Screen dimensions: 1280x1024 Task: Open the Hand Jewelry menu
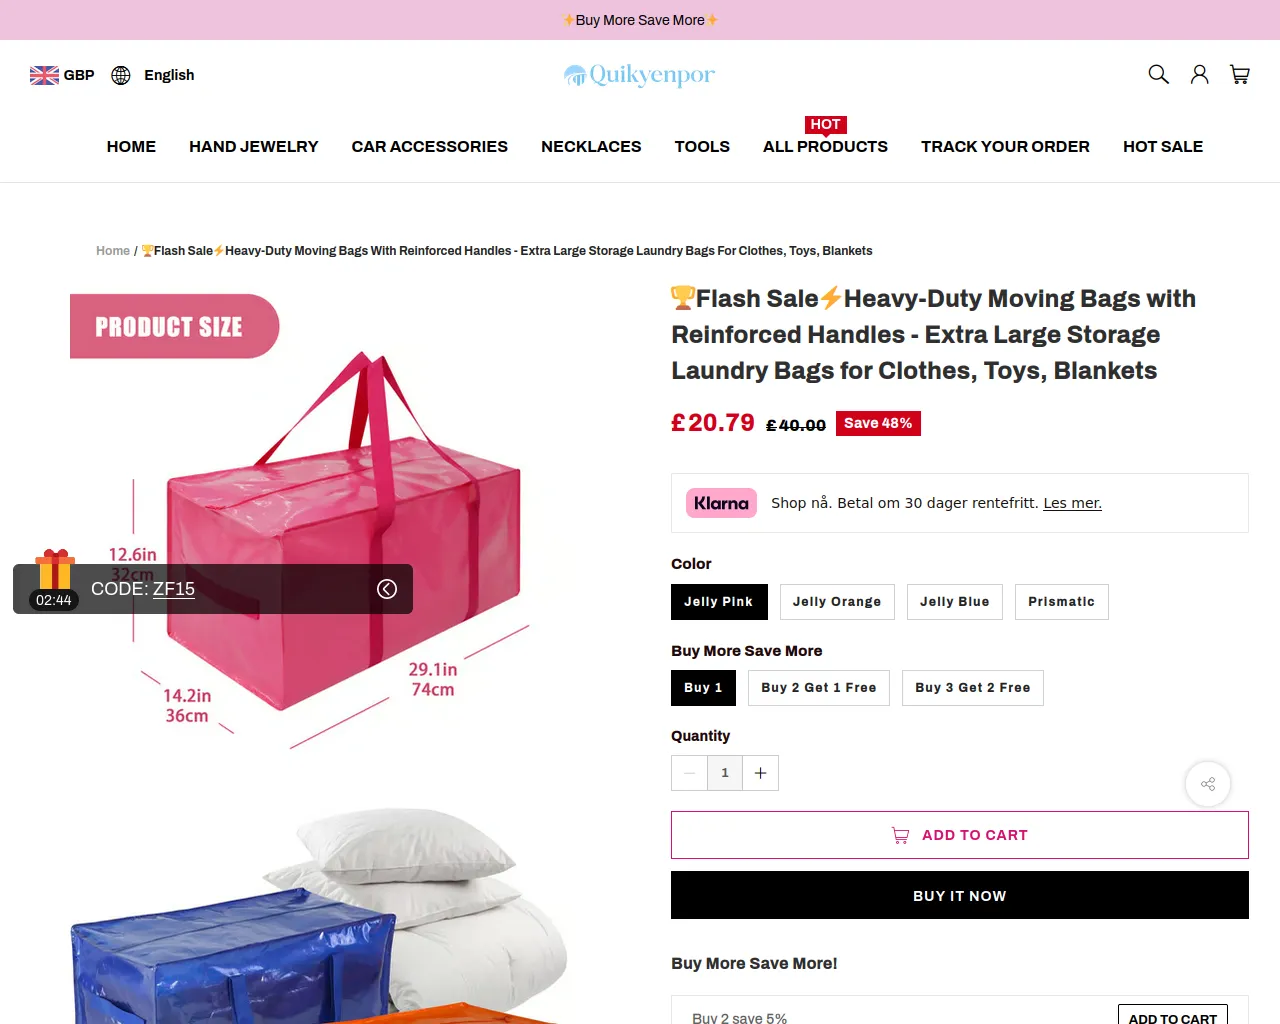click(254, 146)
